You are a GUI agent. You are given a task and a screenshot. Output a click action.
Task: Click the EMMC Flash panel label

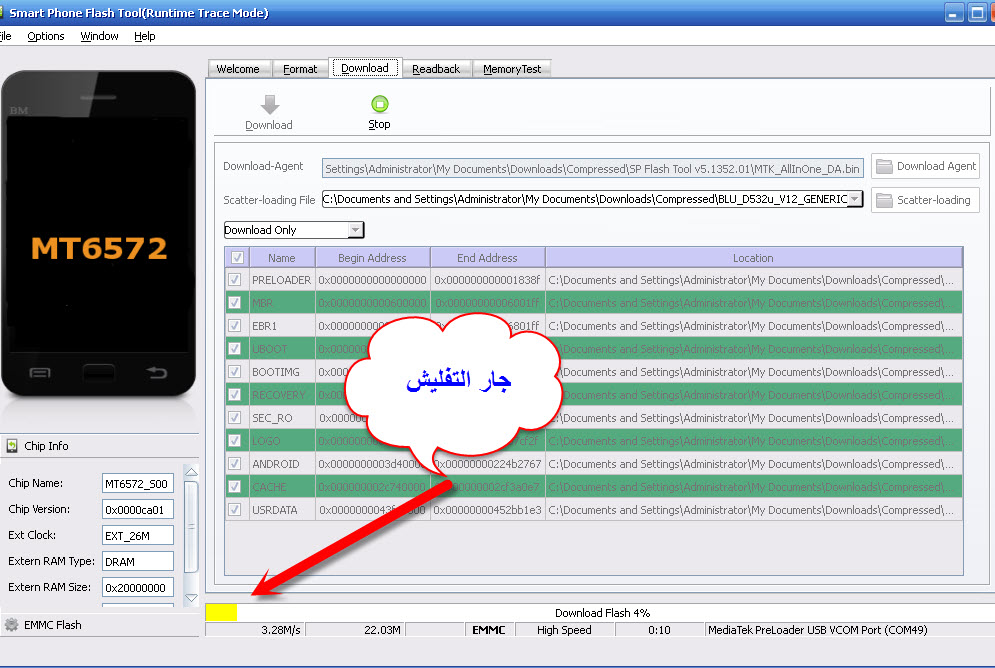click(53, 625)
